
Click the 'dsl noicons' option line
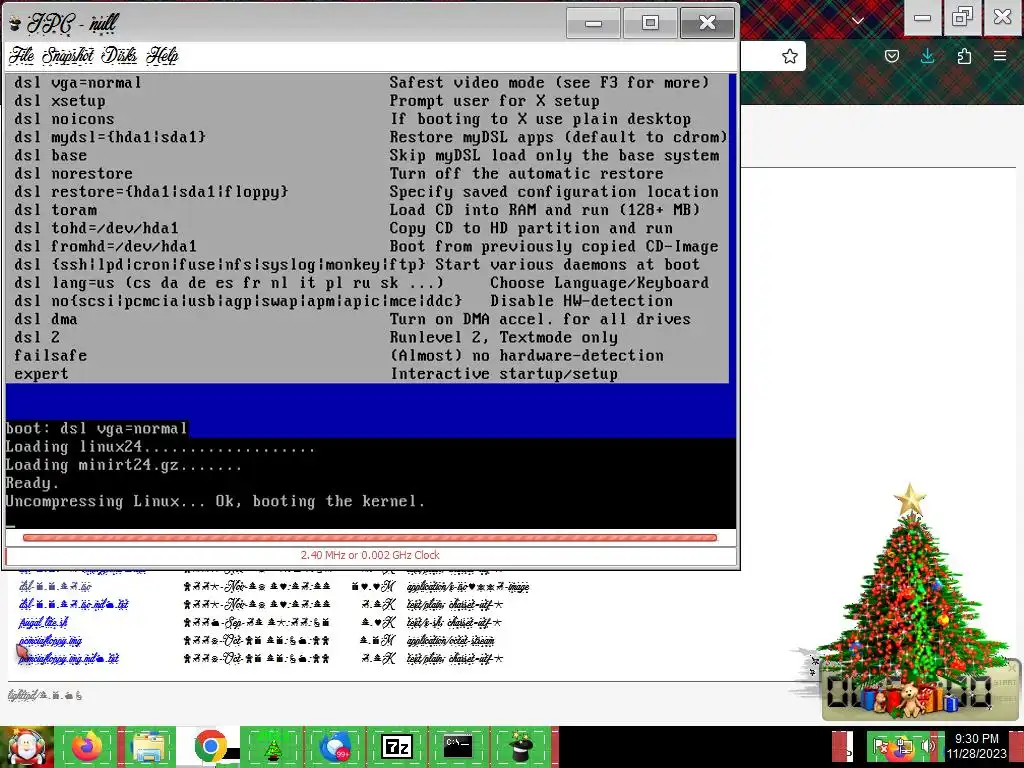point(64,119)
